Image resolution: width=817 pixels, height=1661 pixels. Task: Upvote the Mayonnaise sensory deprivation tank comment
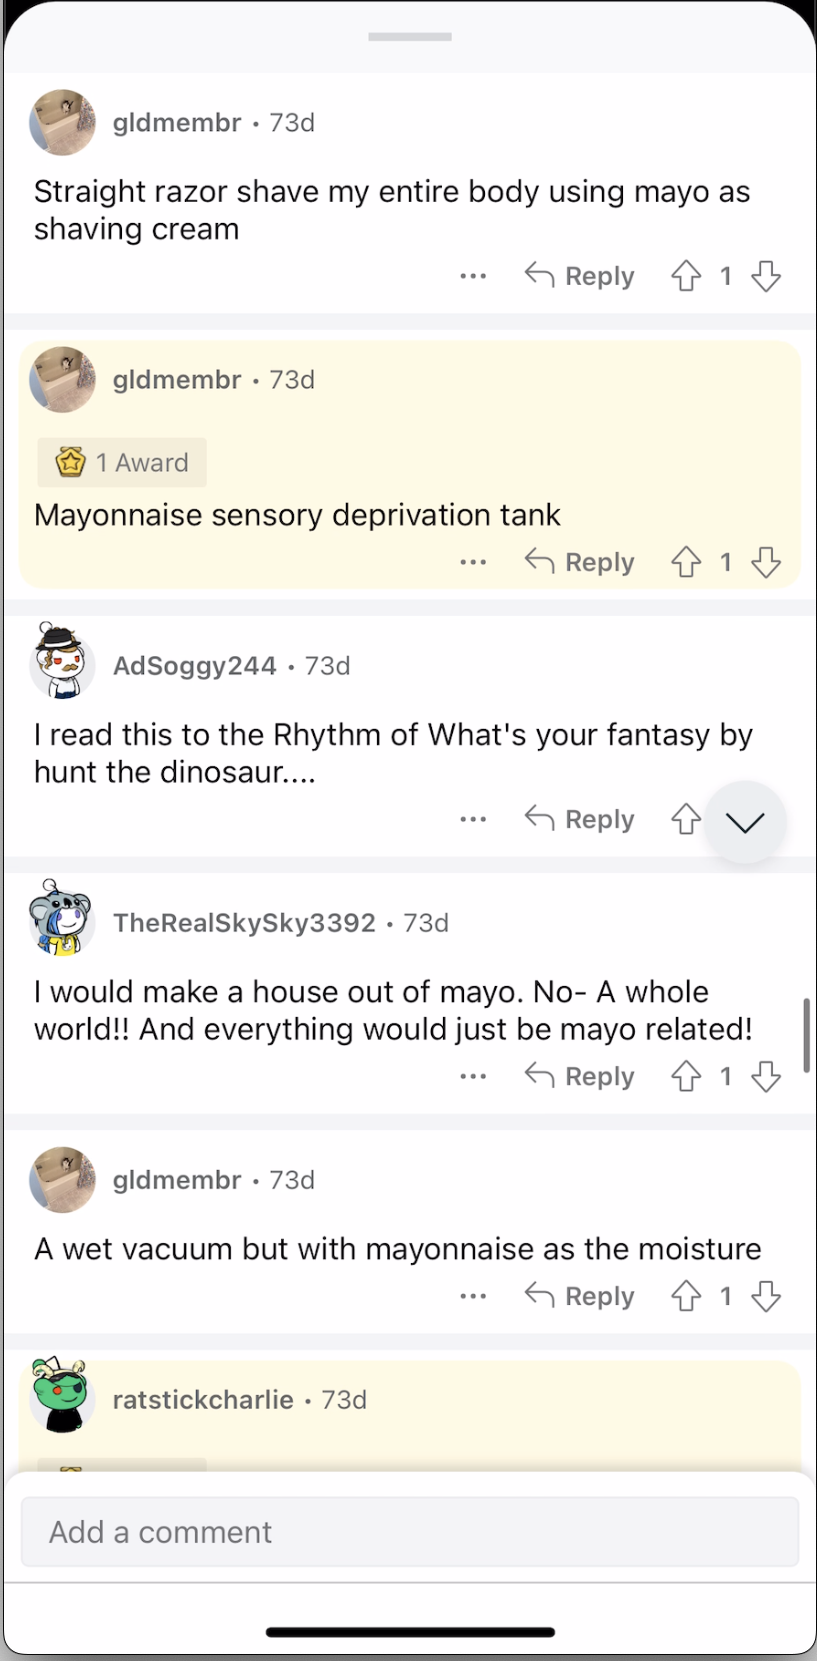tap(686, 562)
